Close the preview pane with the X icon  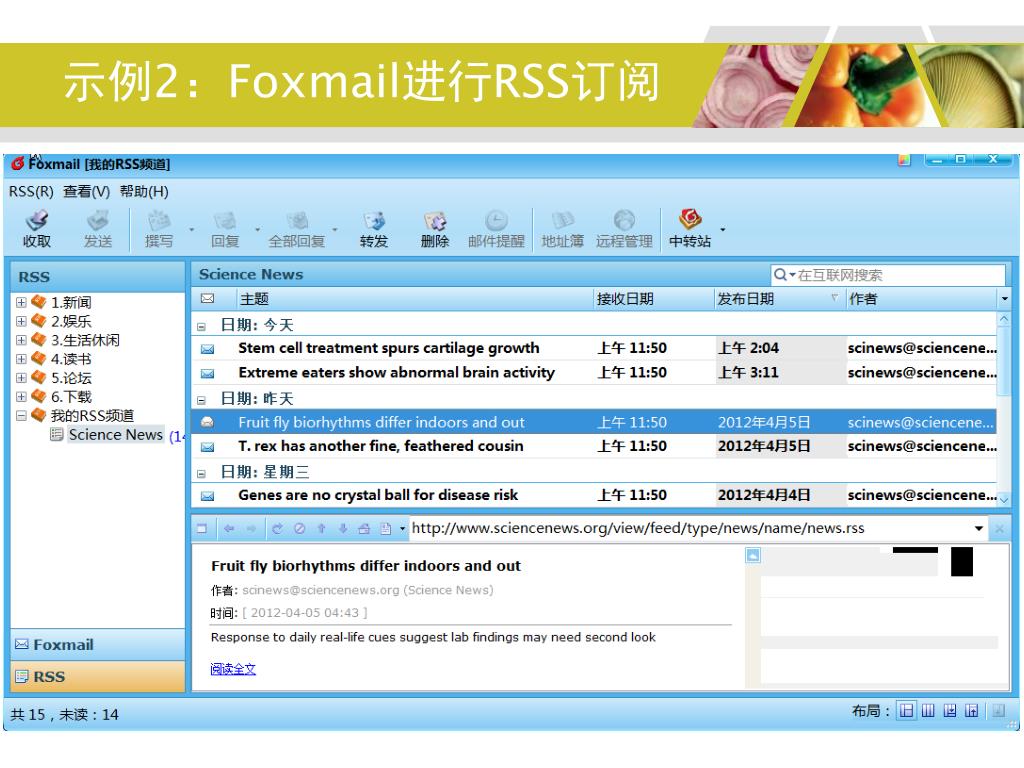(x=999, y=529)
